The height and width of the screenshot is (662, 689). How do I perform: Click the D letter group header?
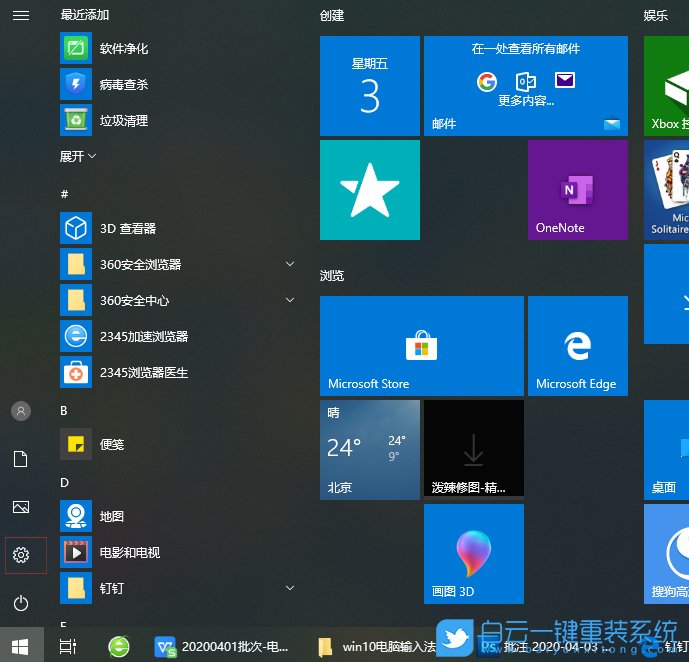coord(64,482)
